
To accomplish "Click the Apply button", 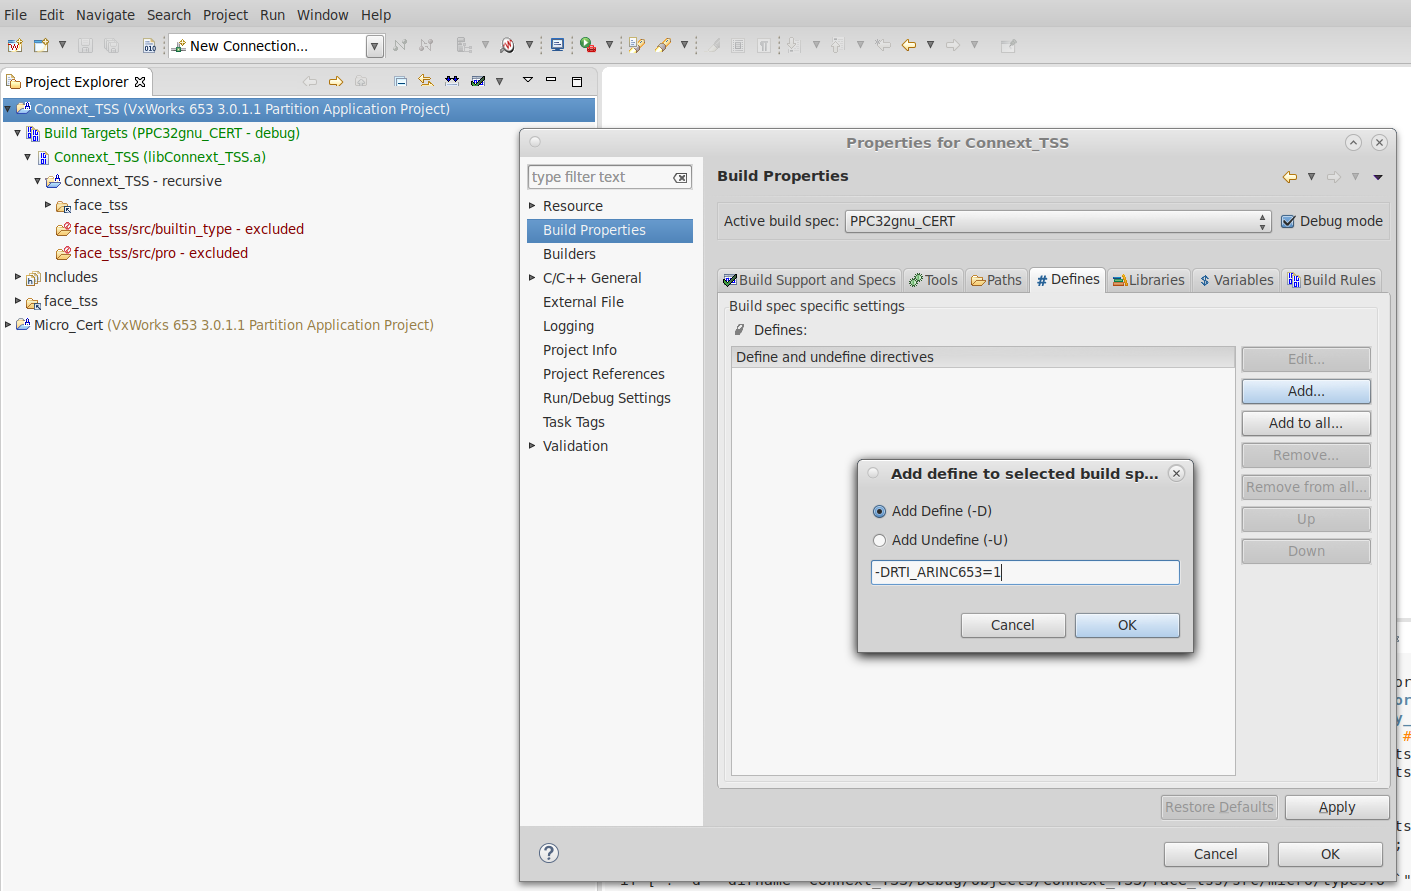I will click(1337, 807).
